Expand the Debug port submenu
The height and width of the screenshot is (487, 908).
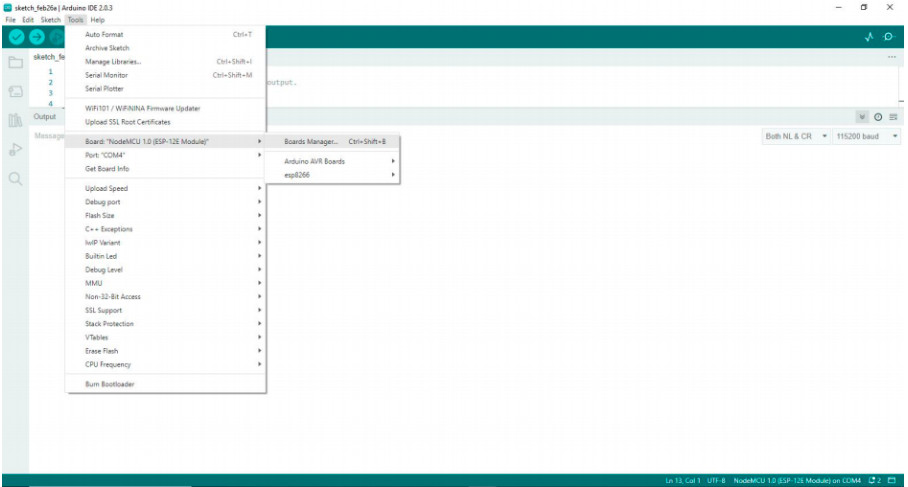tap(166, 202)
